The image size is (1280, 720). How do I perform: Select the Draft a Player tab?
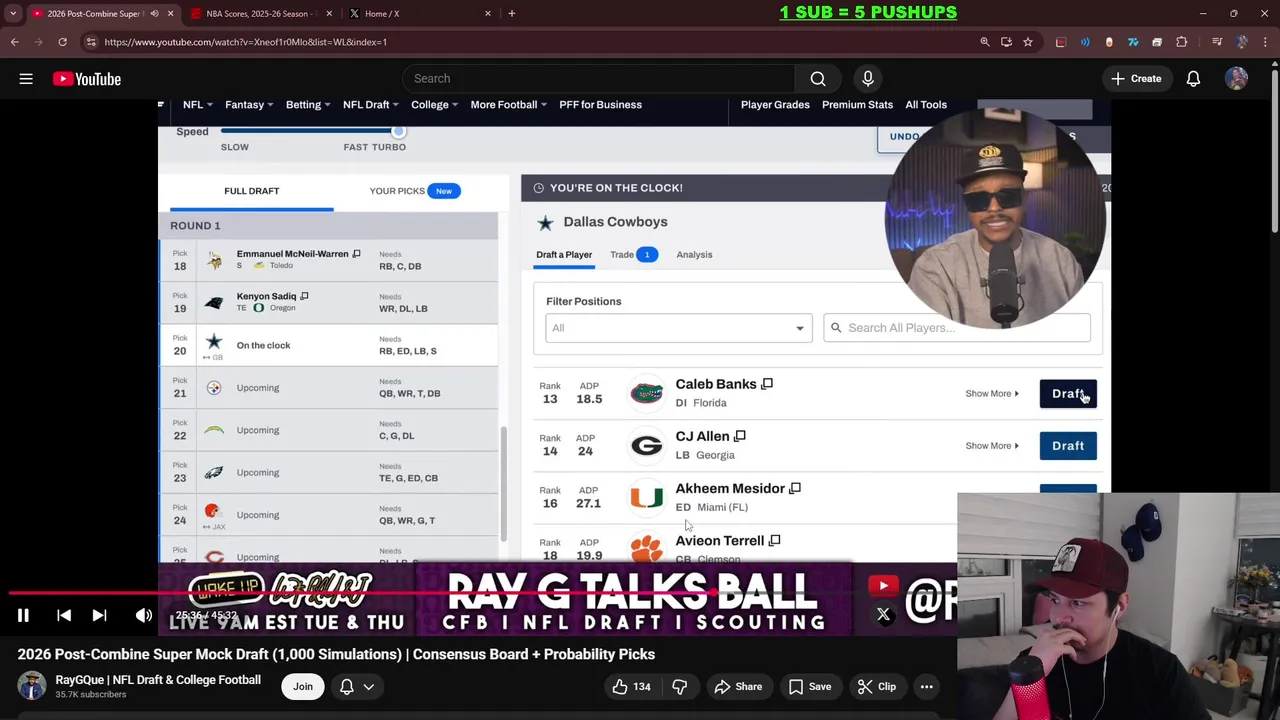click(x=564, y=255)
